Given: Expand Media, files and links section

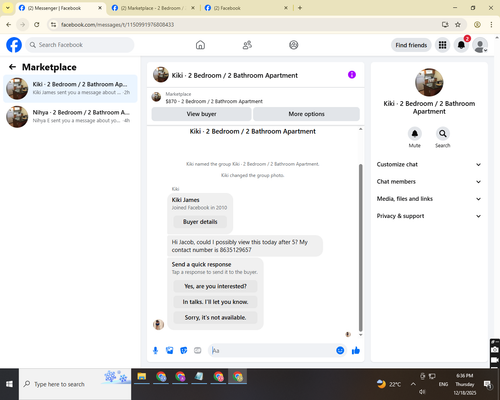Looking at the screenshot, I should [429, 199].
